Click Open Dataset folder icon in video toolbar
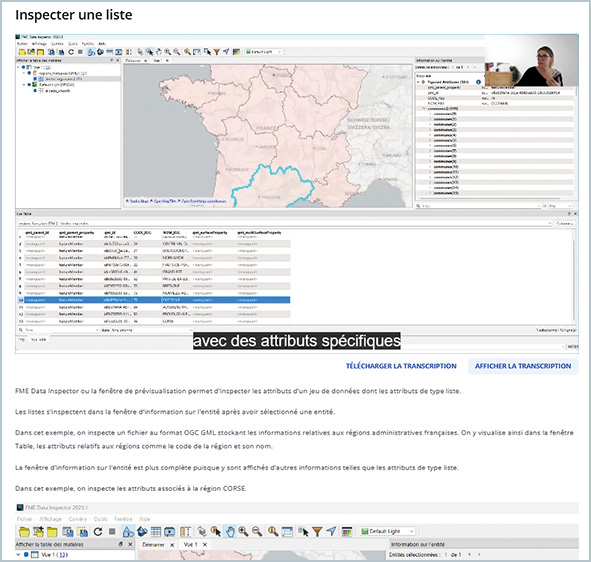591x562 pixels. (22, 52)
